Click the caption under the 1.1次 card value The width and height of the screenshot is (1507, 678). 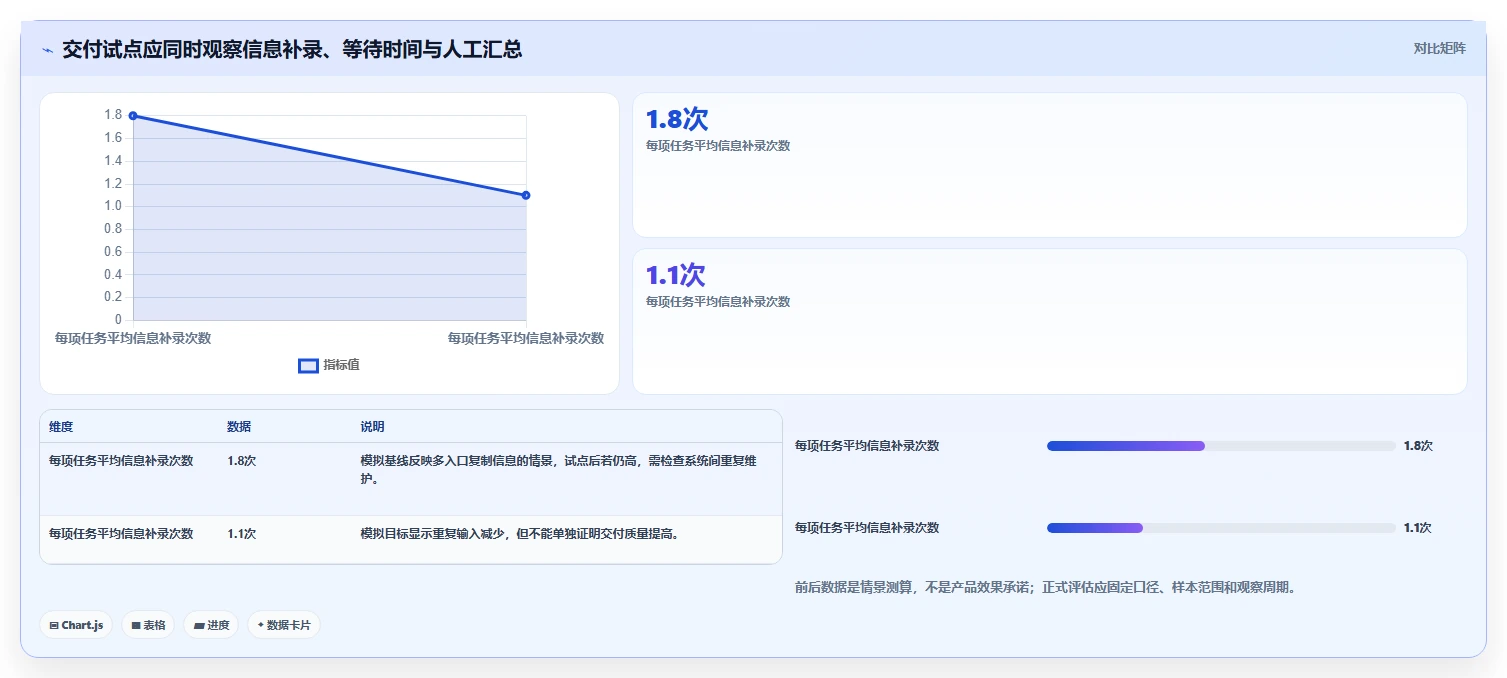coord(718,302)
